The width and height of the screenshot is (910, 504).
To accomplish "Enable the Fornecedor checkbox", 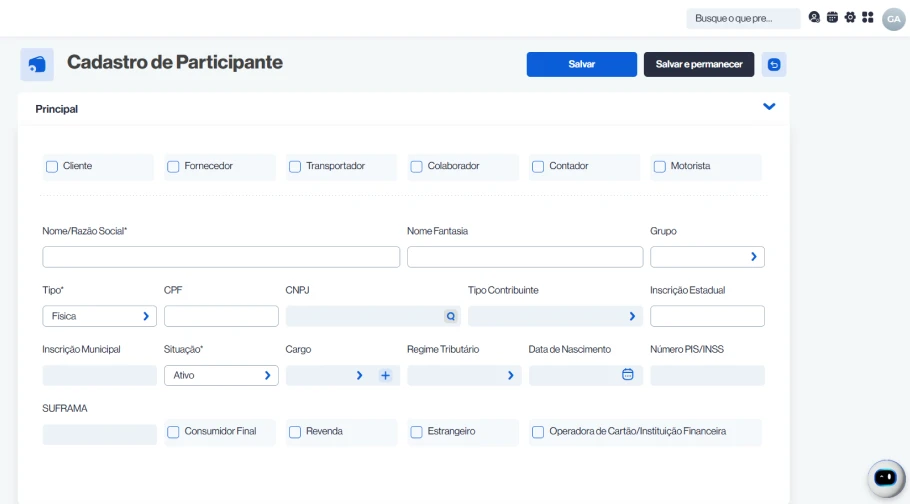I will 173,167.
